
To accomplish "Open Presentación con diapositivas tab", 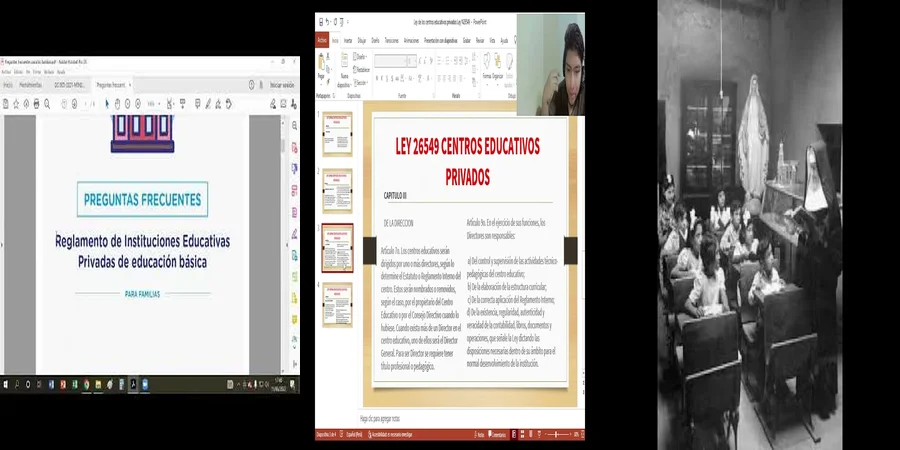I will [441, 41].
